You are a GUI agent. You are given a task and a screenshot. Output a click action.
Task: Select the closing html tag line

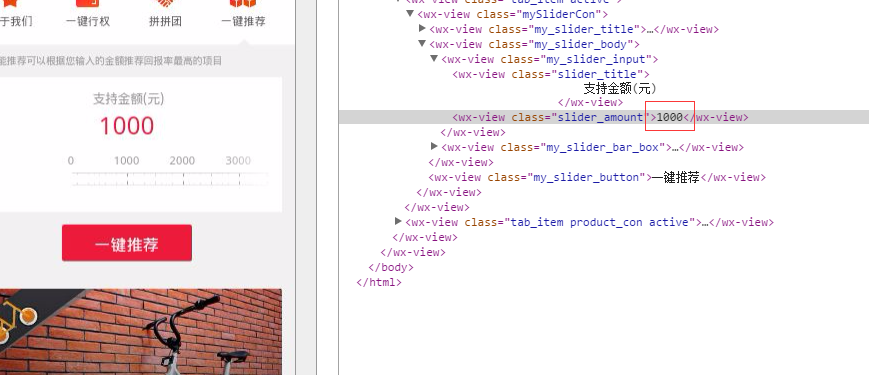coord(379,282)
